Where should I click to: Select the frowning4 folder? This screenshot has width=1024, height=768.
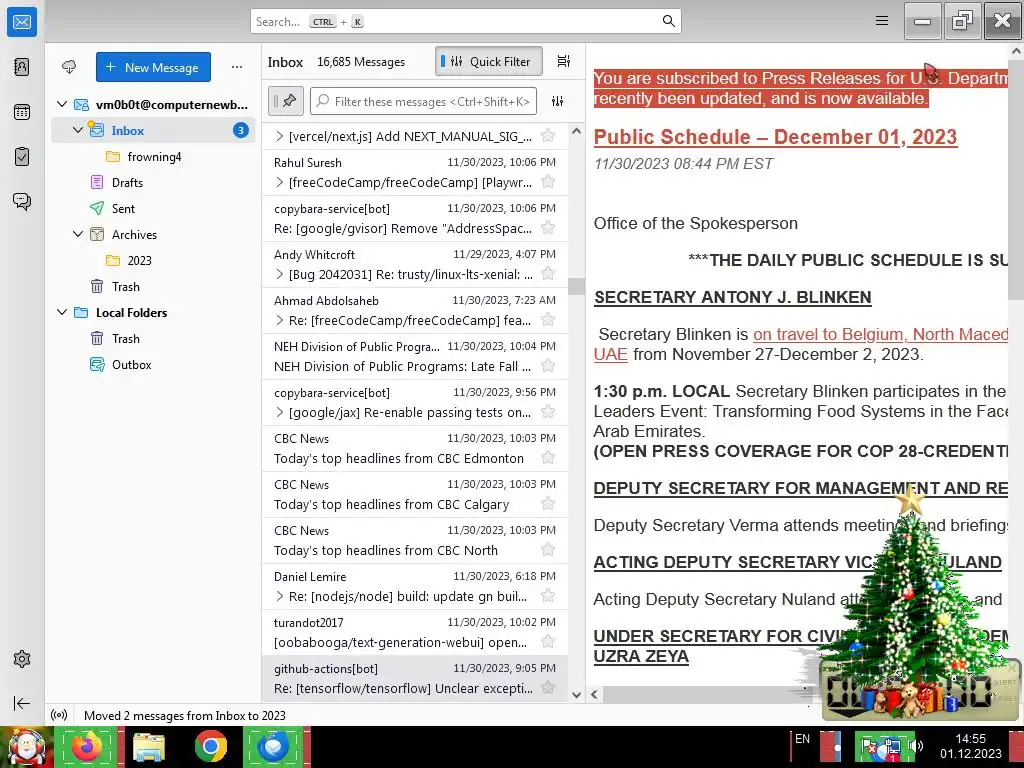coord(153,157)
